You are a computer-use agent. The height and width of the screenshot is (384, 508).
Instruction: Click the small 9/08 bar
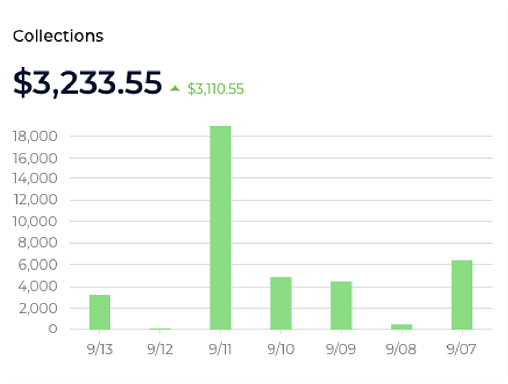pyautogui.click(x=401, y=327)
